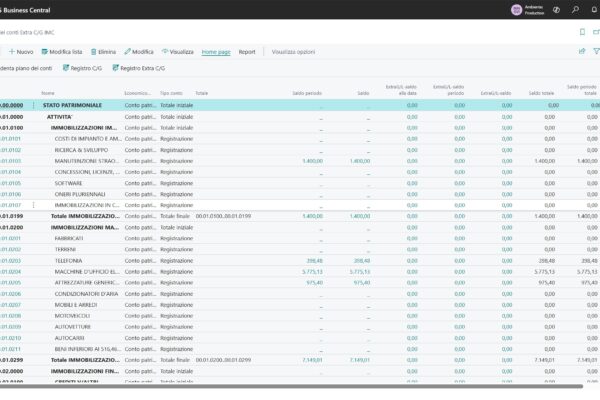Click the Registro C/G icon
Viewport: 600px width, 400px height.
coord(66,68)
